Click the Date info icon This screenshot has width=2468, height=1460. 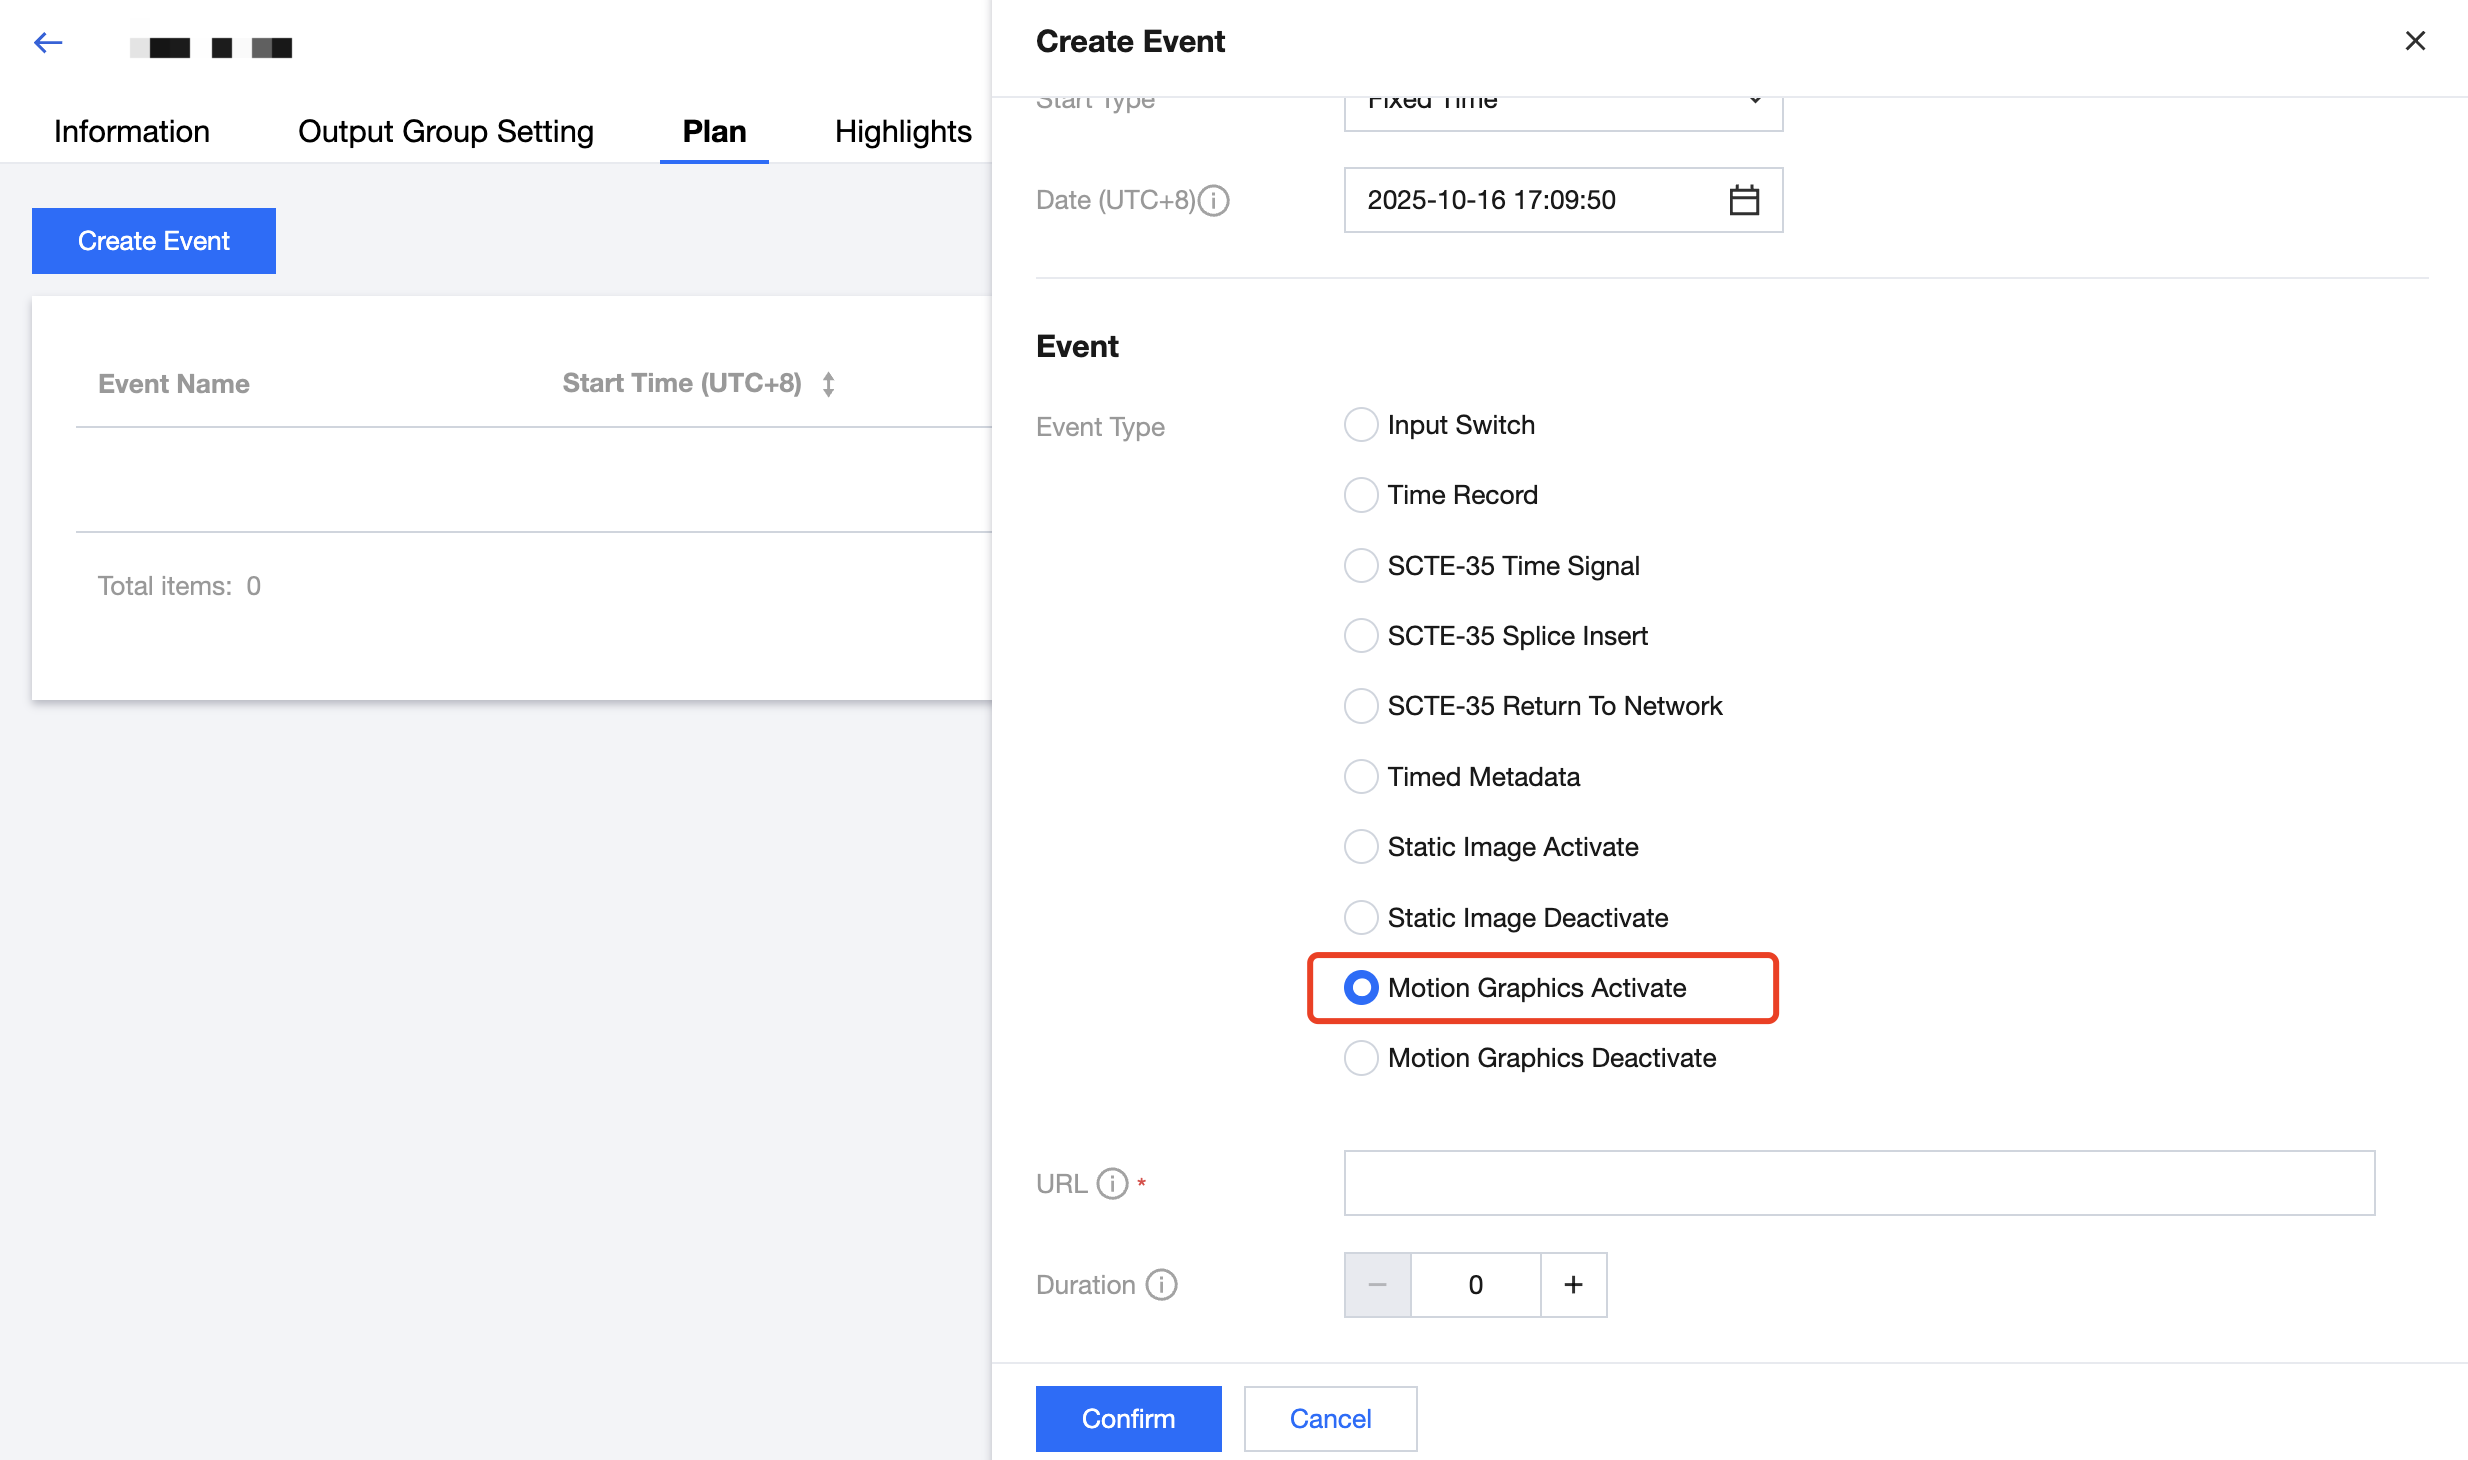(x=1214, y=201)
